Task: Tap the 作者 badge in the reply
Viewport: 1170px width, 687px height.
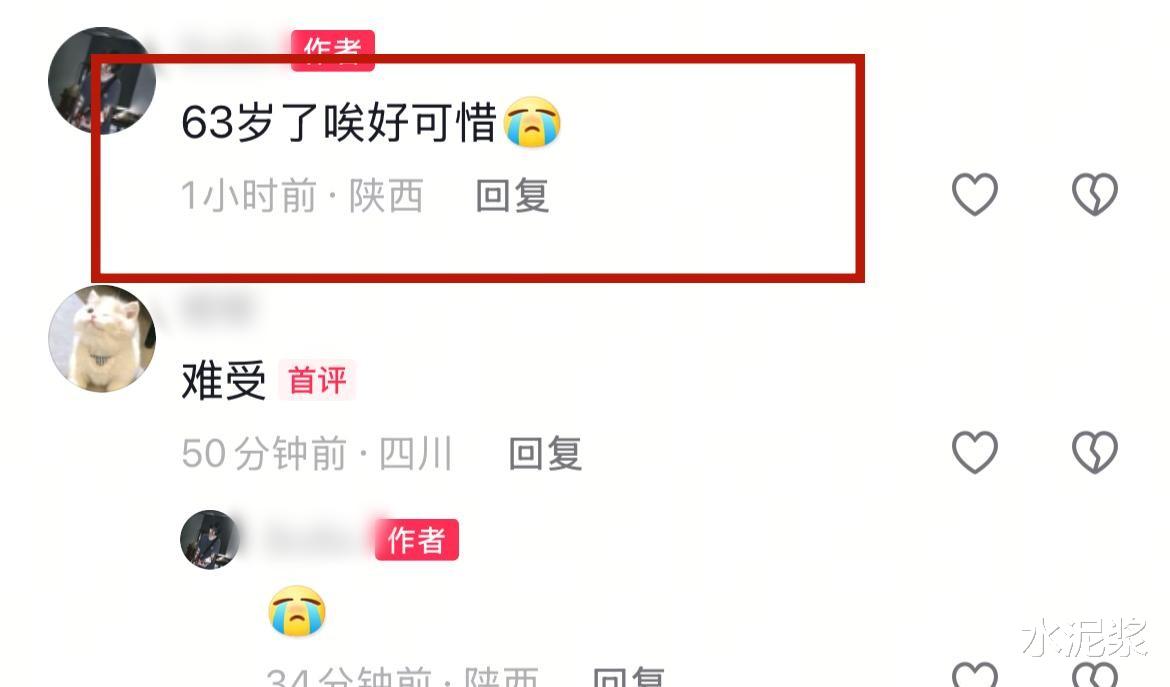Action: coord(416,540)
